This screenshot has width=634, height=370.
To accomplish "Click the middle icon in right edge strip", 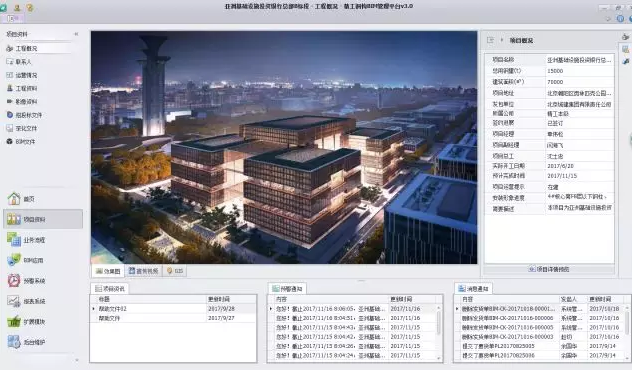I will pos(626,49).
